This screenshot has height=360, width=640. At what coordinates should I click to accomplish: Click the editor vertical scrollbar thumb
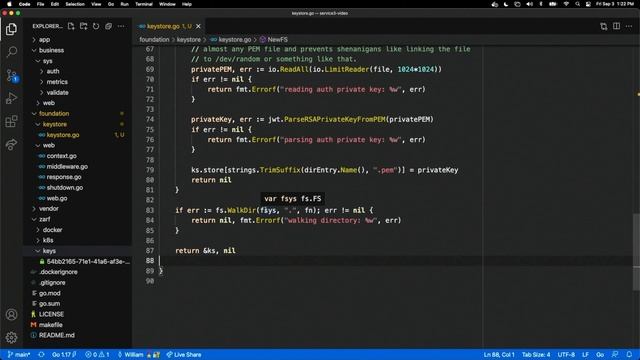[636, 252]
